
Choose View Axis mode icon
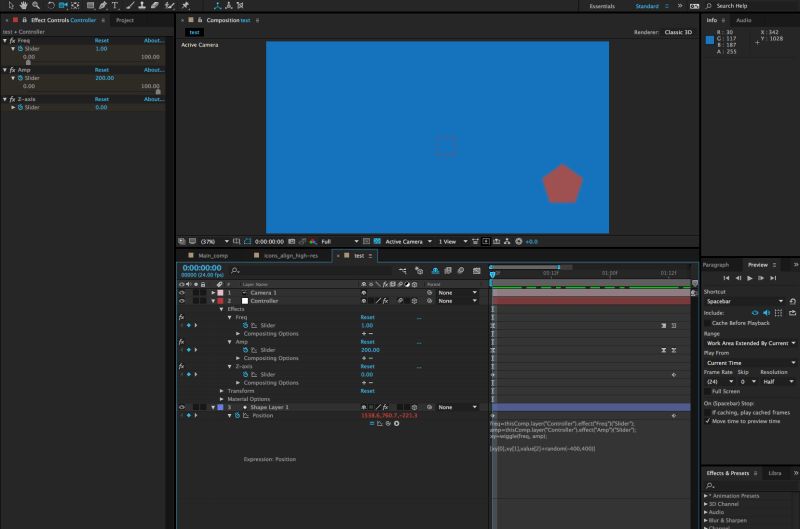pos(240,6)
